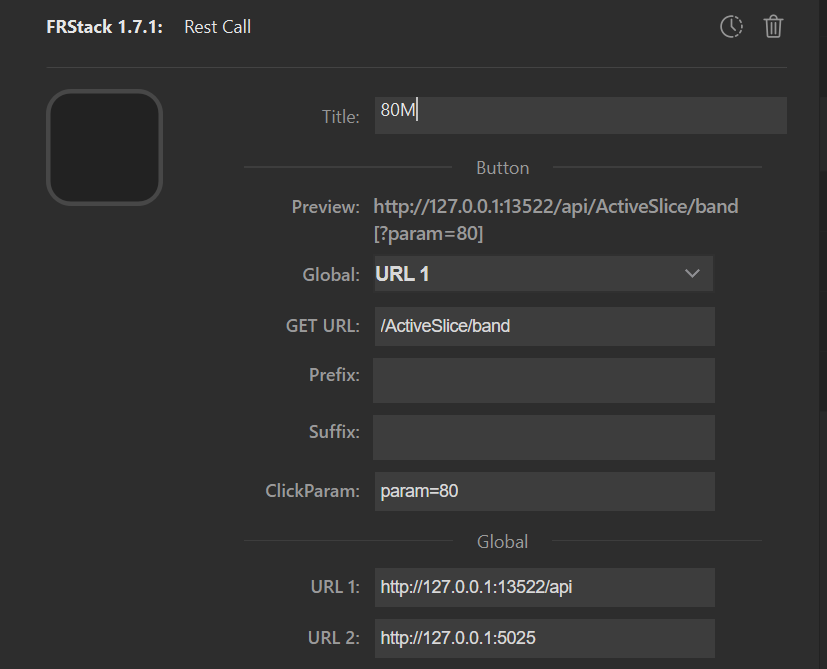
Task: Click the clock history icon
Action: pyautogui.click(x=731, y=26)
